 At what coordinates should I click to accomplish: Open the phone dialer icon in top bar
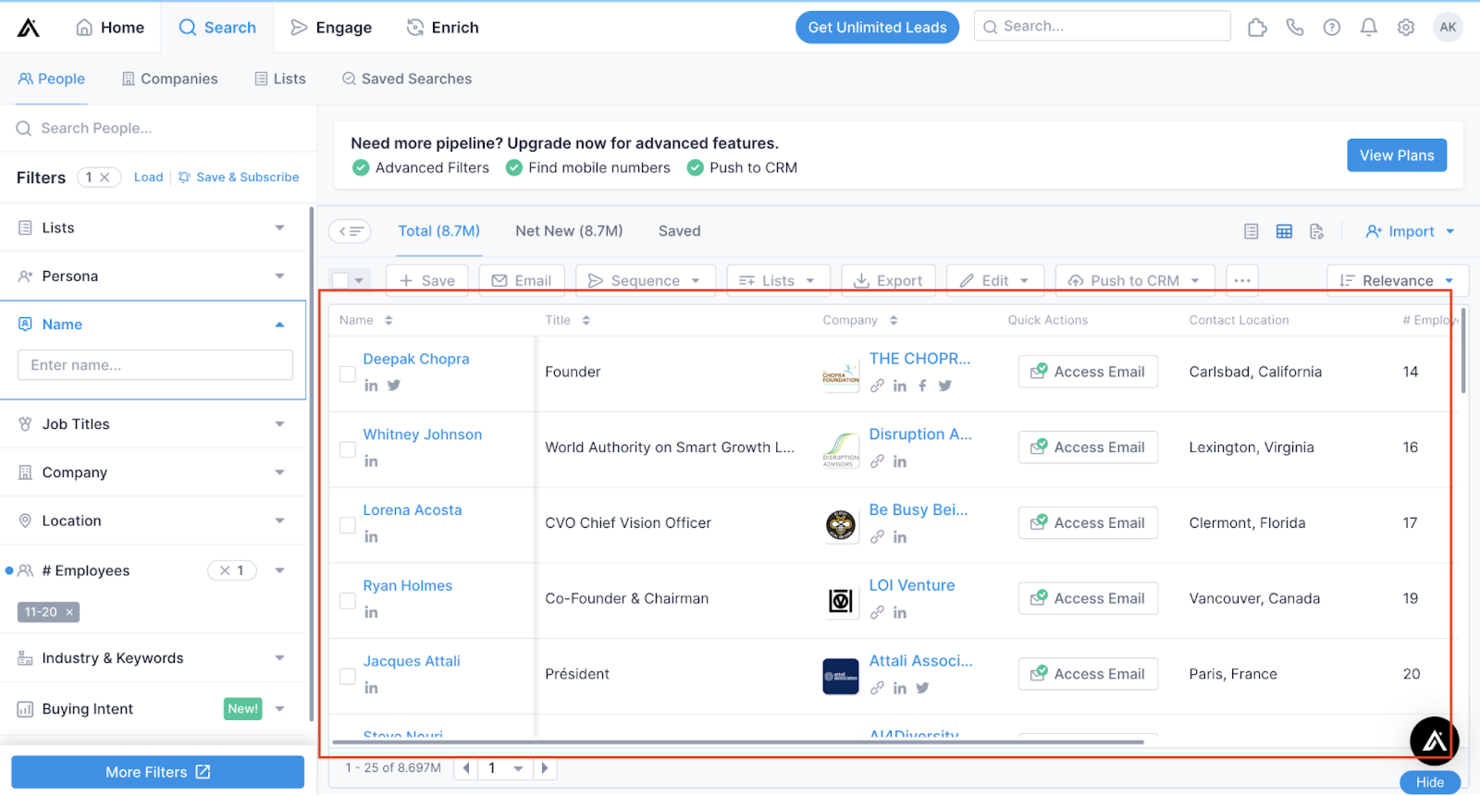1294,27
